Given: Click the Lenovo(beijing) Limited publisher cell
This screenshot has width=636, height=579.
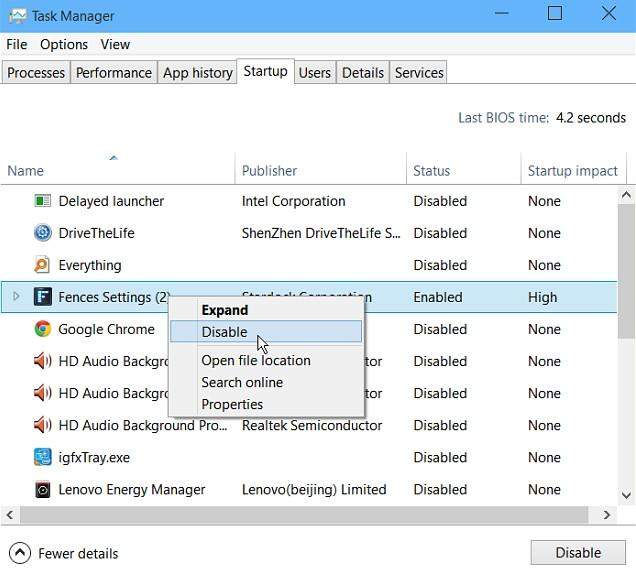Looking at the screenshot, I should tap(314, 489).
